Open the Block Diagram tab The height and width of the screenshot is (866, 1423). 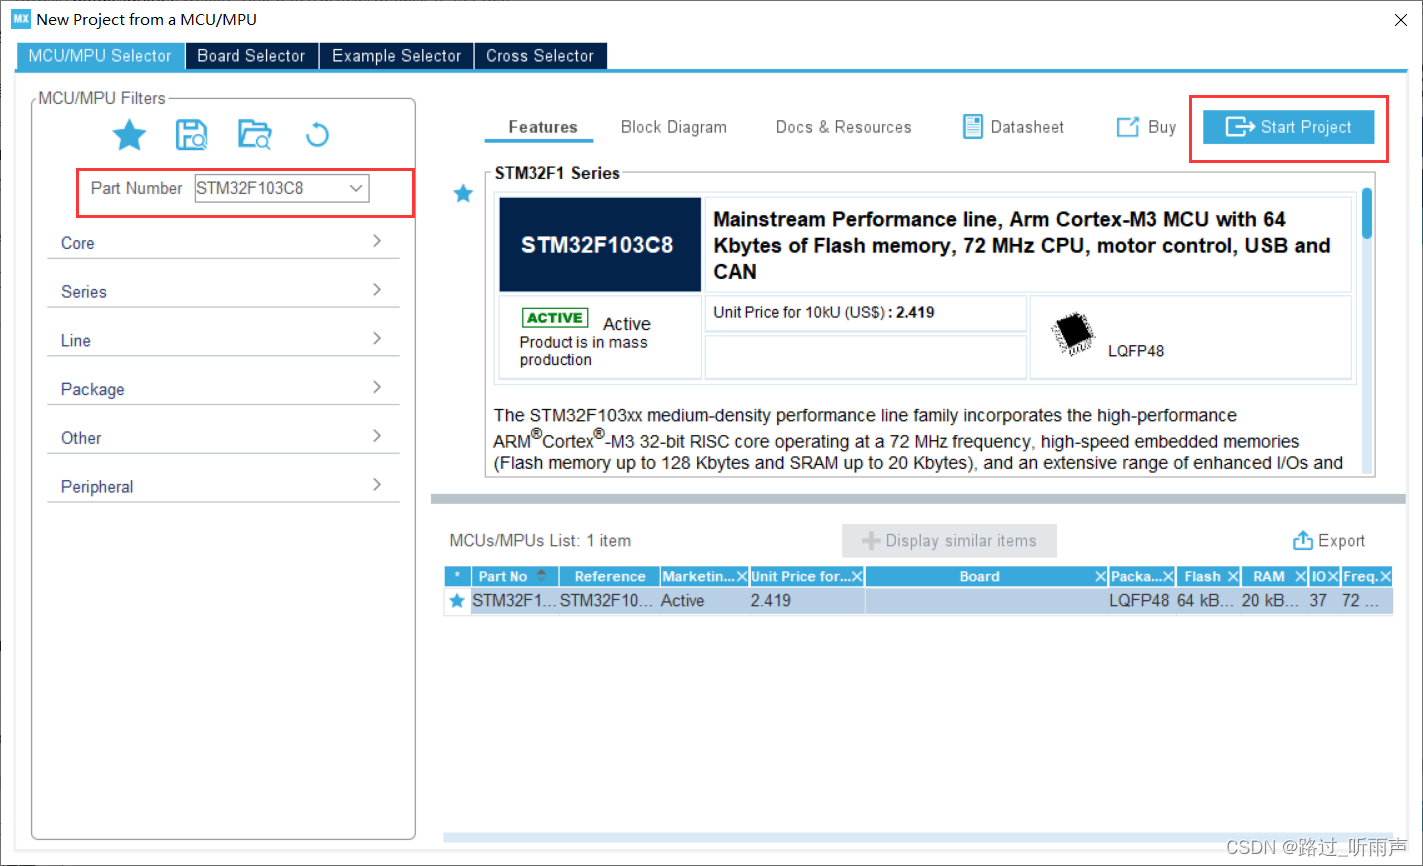[x=674, y=127]
